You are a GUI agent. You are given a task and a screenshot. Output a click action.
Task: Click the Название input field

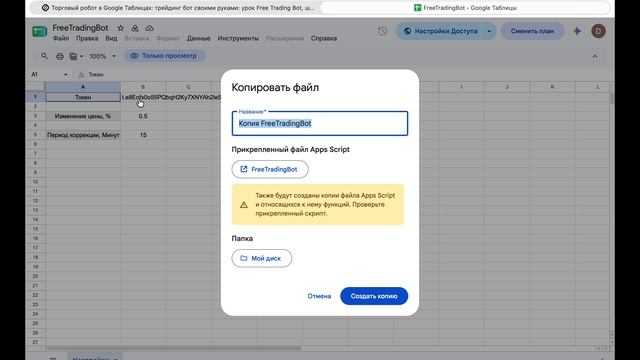(x=320, y=123)
